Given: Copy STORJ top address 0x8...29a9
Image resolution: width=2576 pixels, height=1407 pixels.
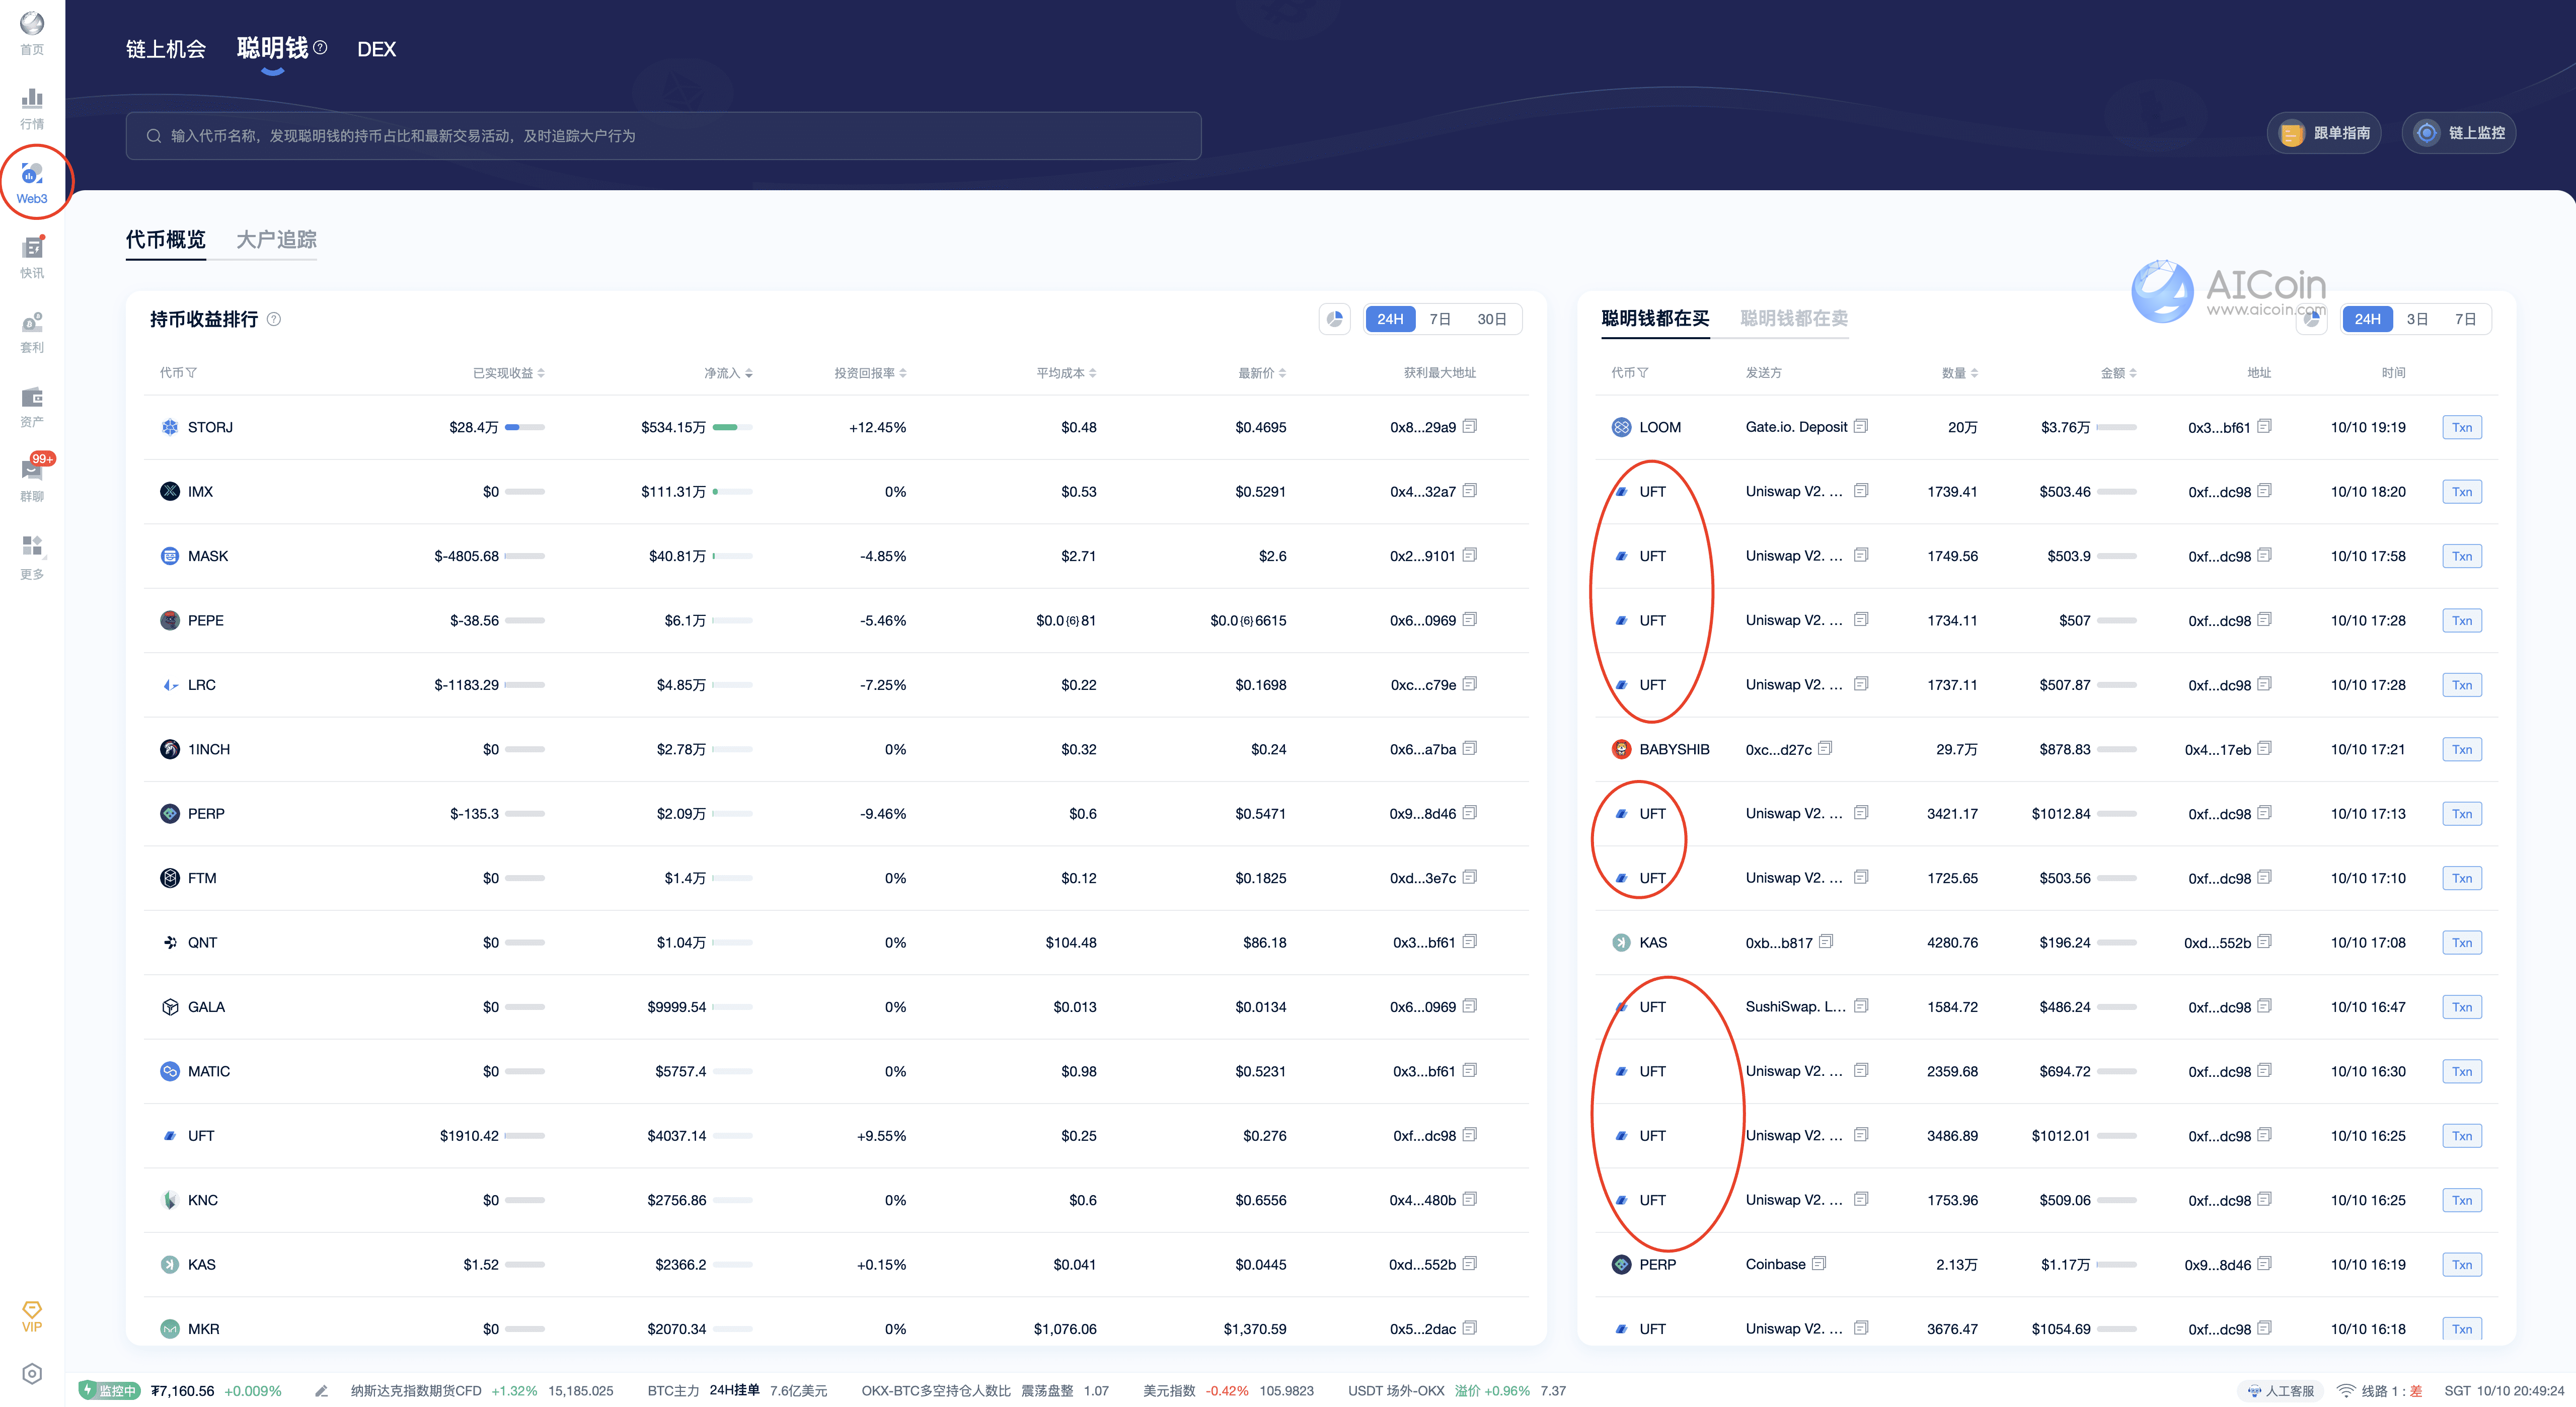Looking at the screenshot, I should point(1469,426).
